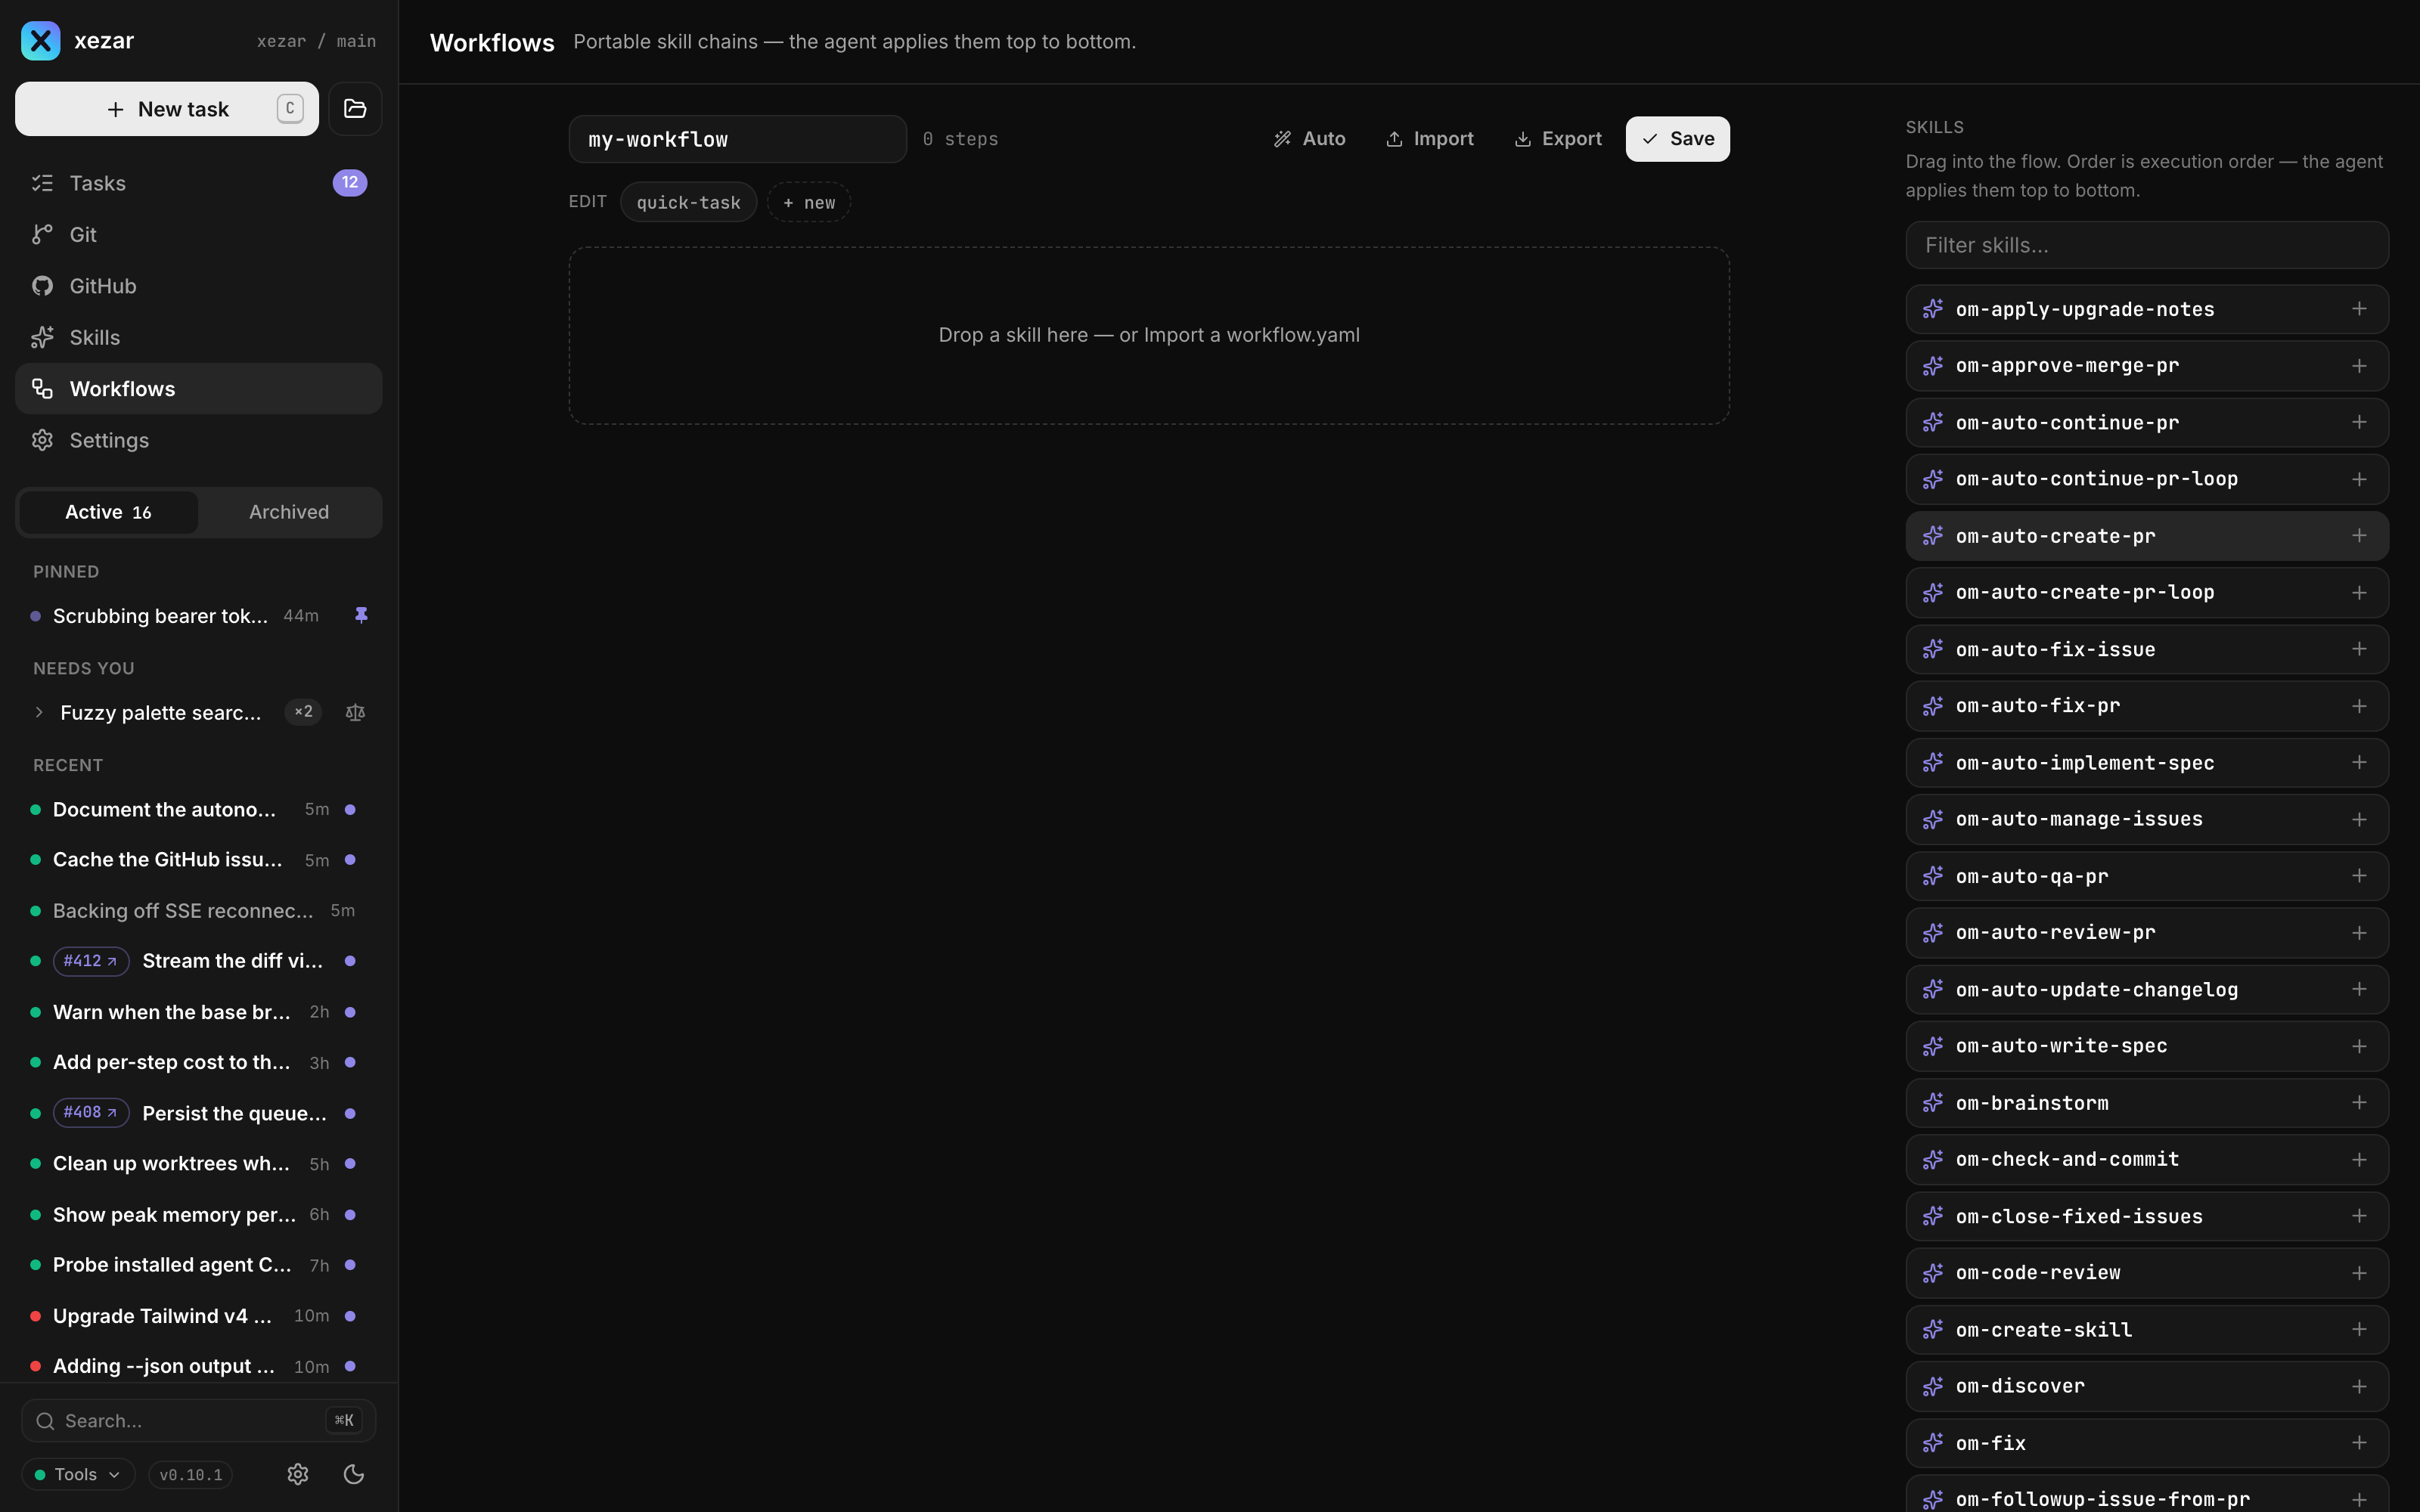Screen dimensions: 2420x1512
Task: Open Adding --json output task
Action: [198, 1366]
